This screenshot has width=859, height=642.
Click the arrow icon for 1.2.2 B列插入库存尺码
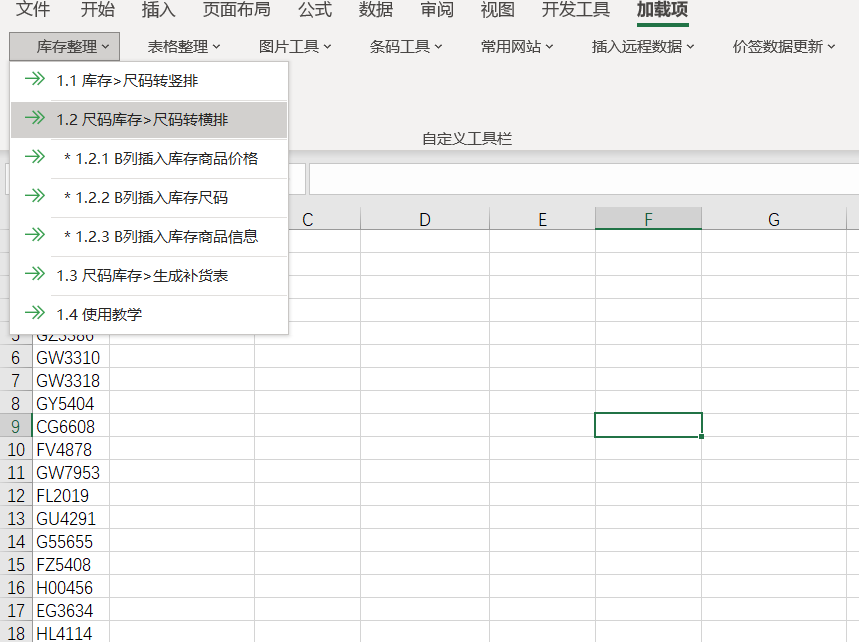coord(35,196)
